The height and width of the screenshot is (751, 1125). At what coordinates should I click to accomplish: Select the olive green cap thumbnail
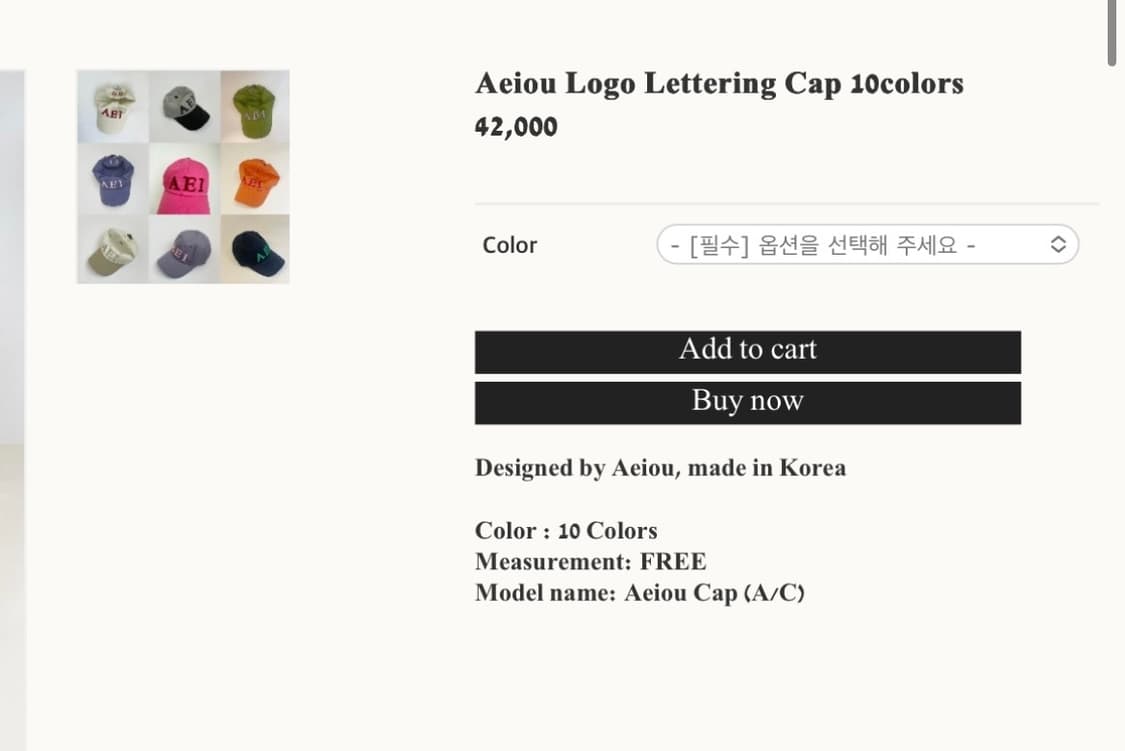[255, 104]
